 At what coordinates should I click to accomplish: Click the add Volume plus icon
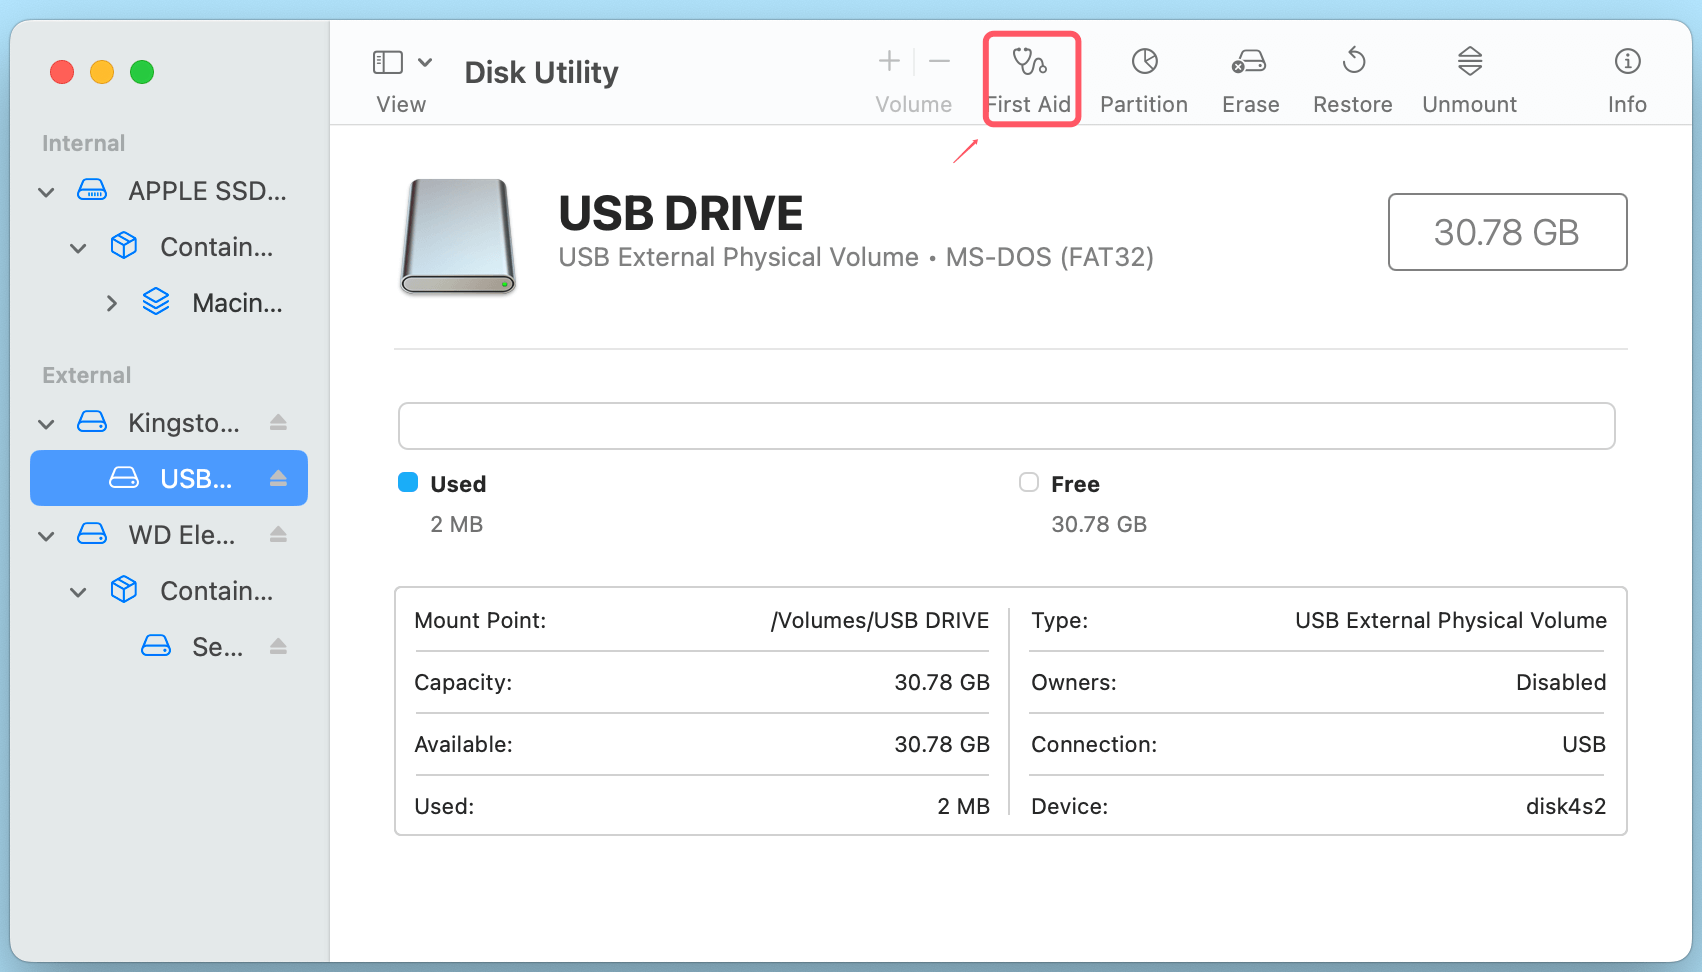[888, 61]
